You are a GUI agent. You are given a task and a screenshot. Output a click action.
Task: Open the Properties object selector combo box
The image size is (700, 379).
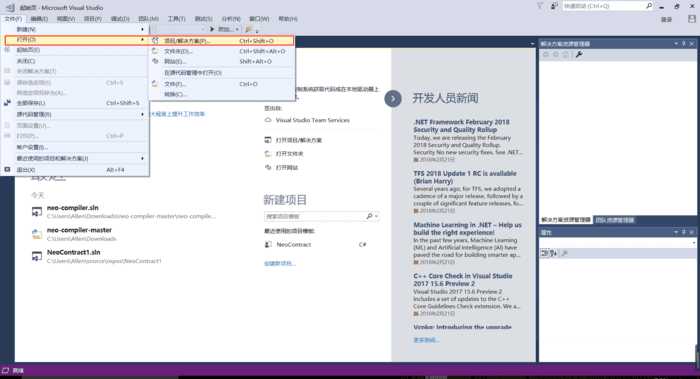pyautogui.click(x=618, y=243)
